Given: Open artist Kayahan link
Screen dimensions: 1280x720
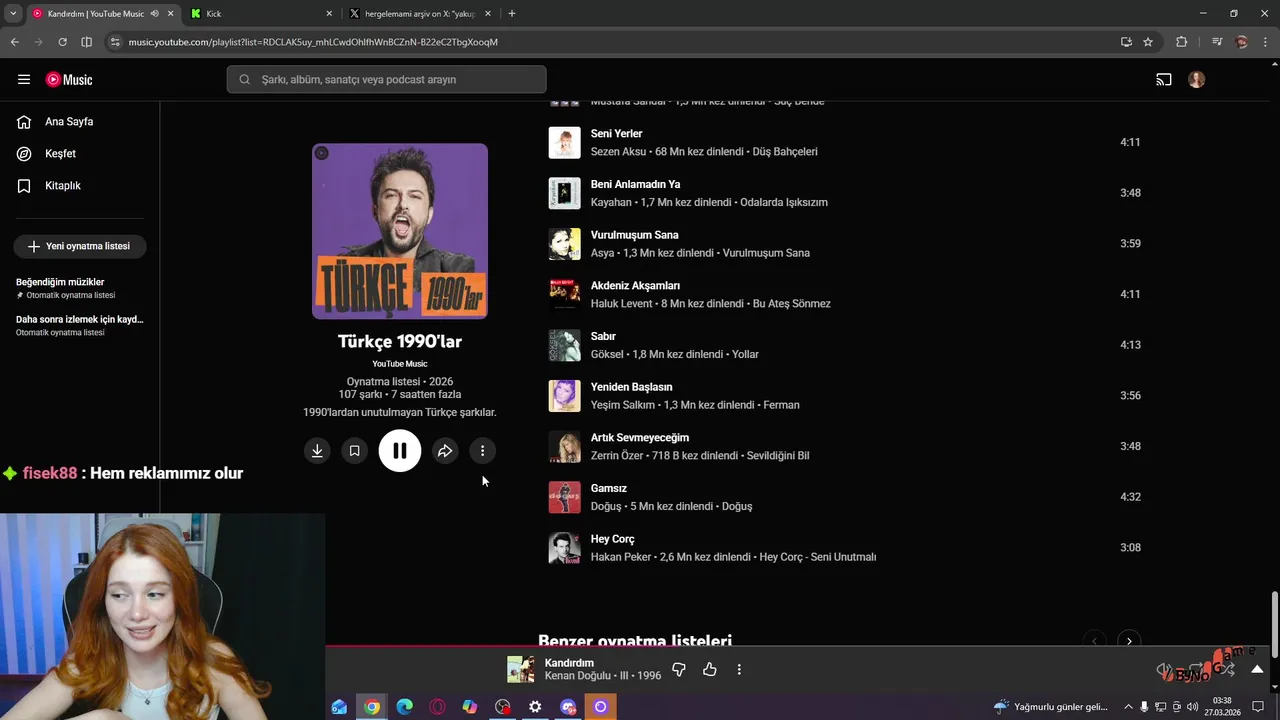Looking at the screenshot, I should click(x=611, y=202).
